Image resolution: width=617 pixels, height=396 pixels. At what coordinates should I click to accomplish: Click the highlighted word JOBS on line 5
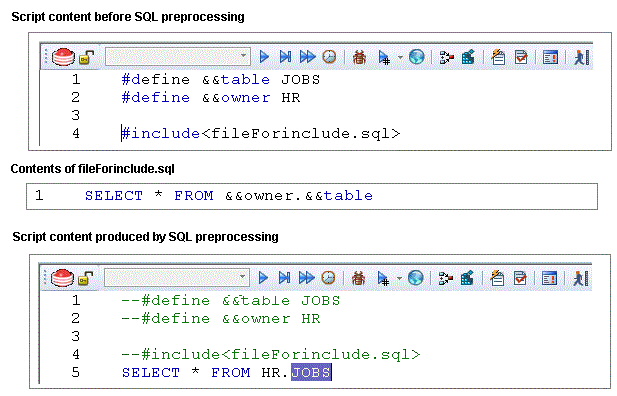click(x=311, y=372)
